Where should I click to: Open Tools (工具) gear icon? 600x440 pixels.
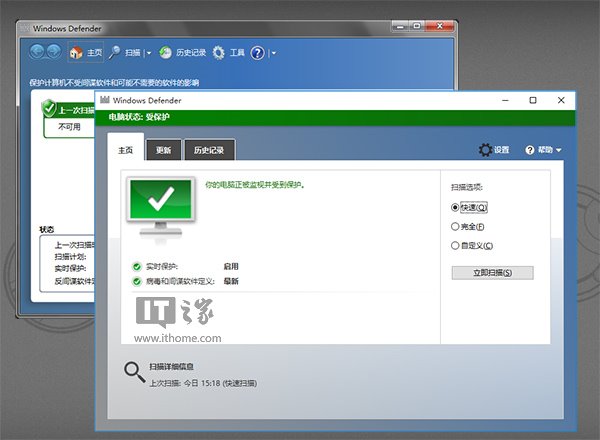217,52
